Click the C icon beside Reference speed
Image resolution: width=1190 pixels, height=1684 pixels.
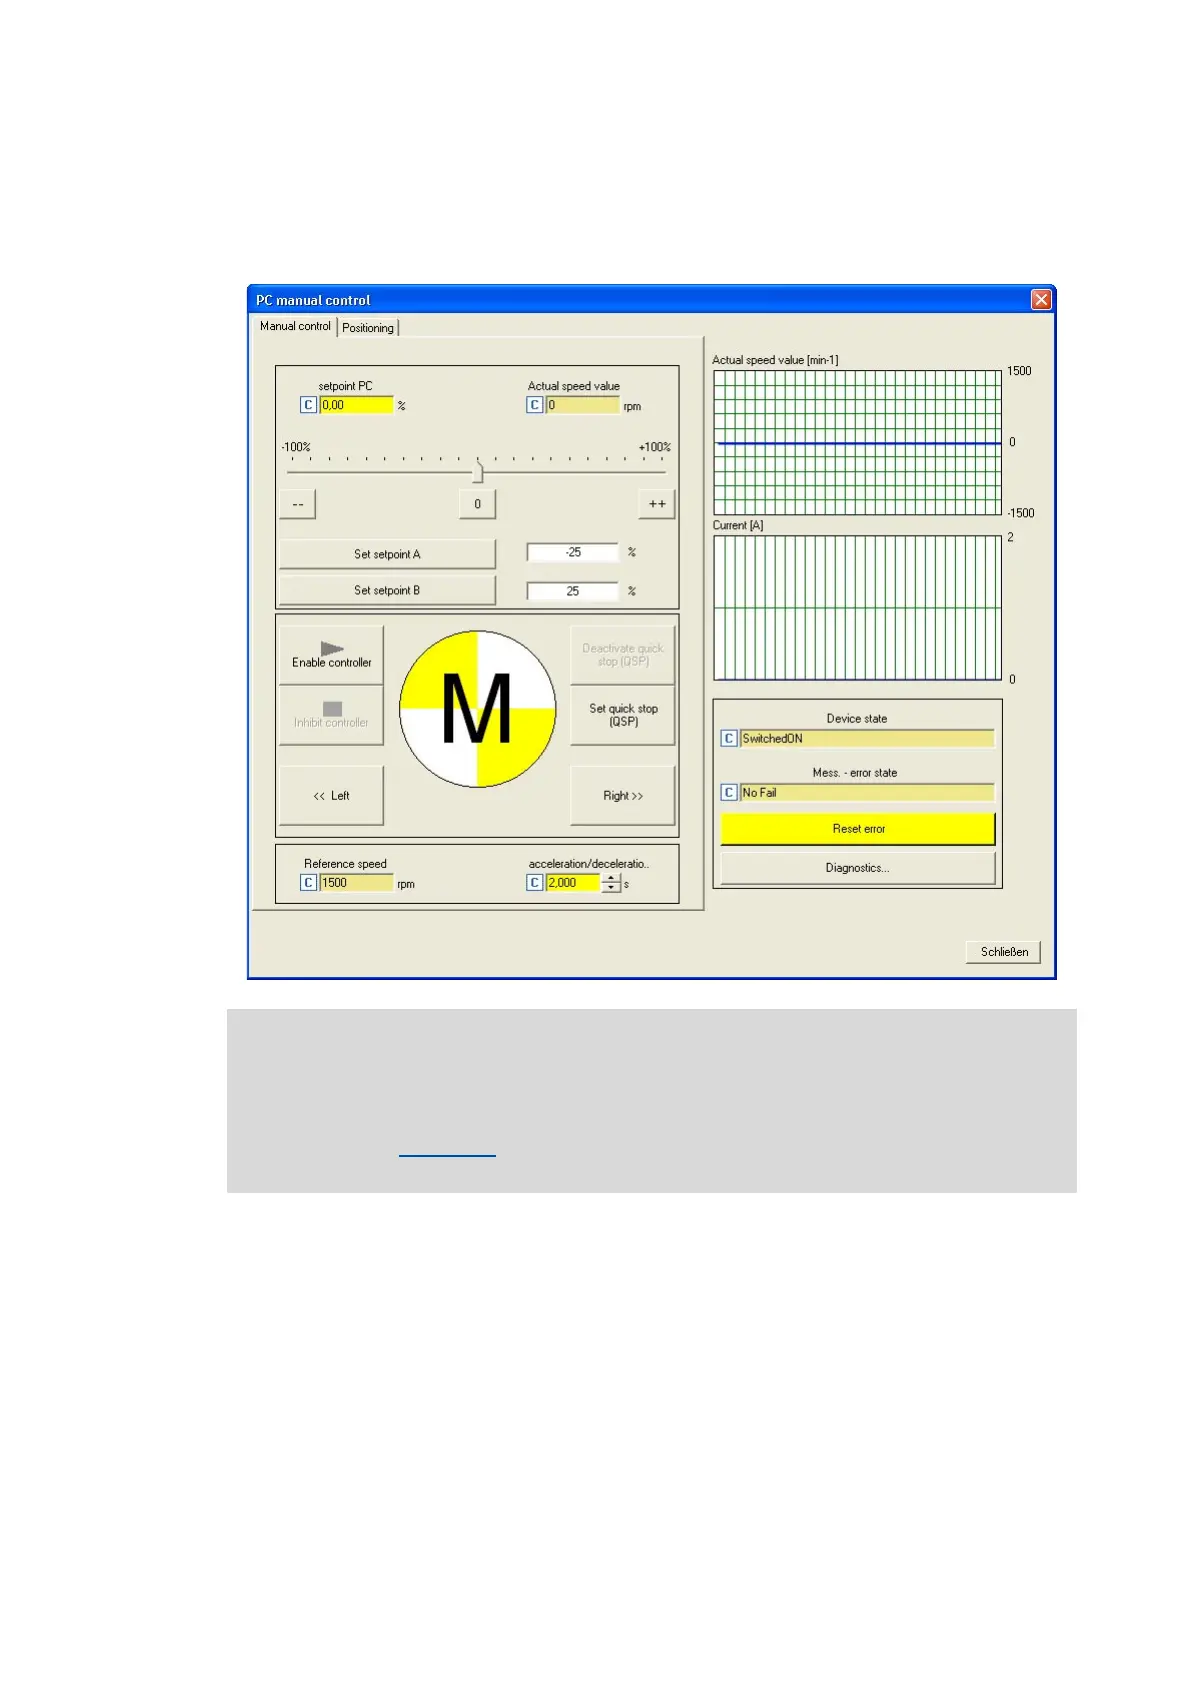point(309,883)
